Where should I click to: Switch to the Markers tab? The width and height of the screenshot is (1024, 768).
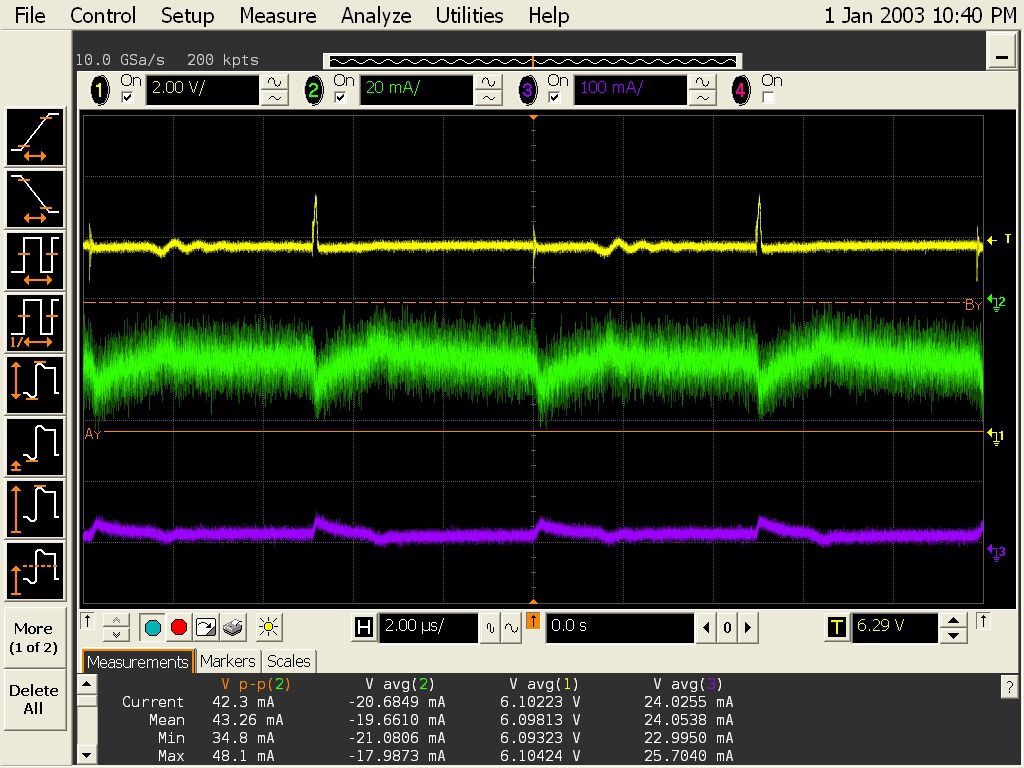point(227,661)
